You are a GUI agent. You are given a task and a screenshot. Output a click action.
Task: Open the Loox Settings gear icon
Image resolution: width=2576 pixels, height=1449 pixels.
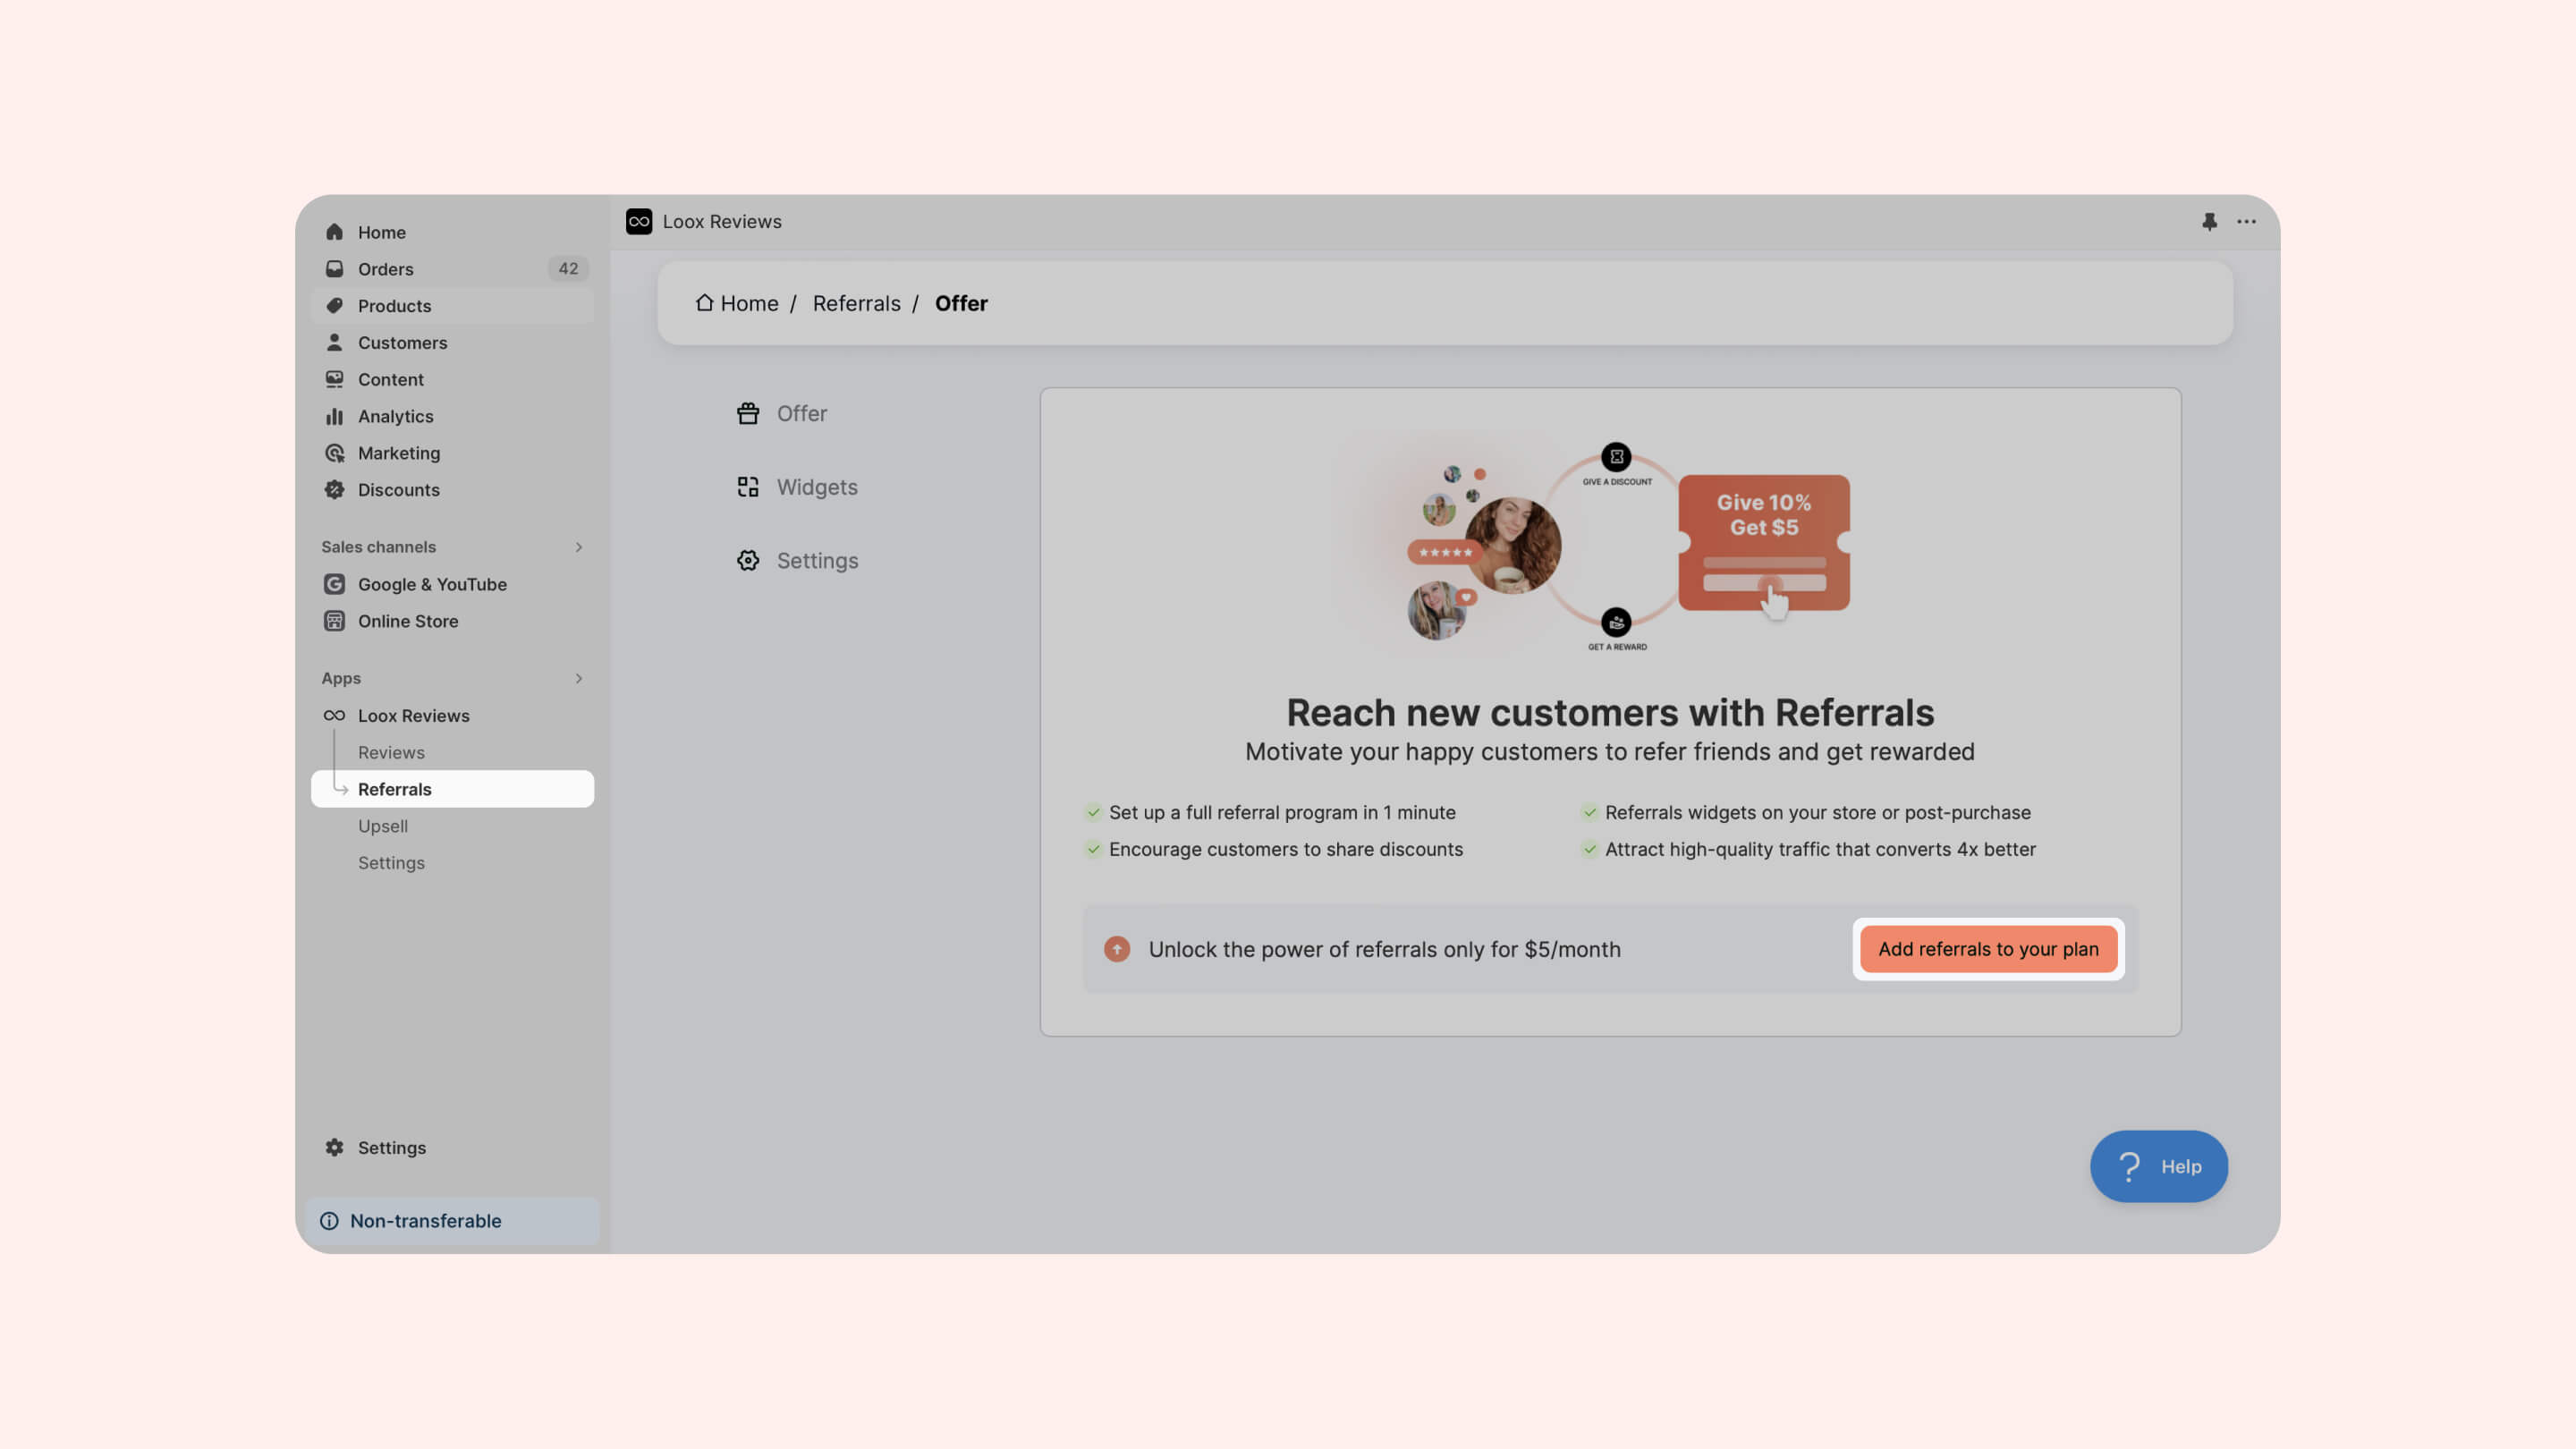(x=748, y=560)
